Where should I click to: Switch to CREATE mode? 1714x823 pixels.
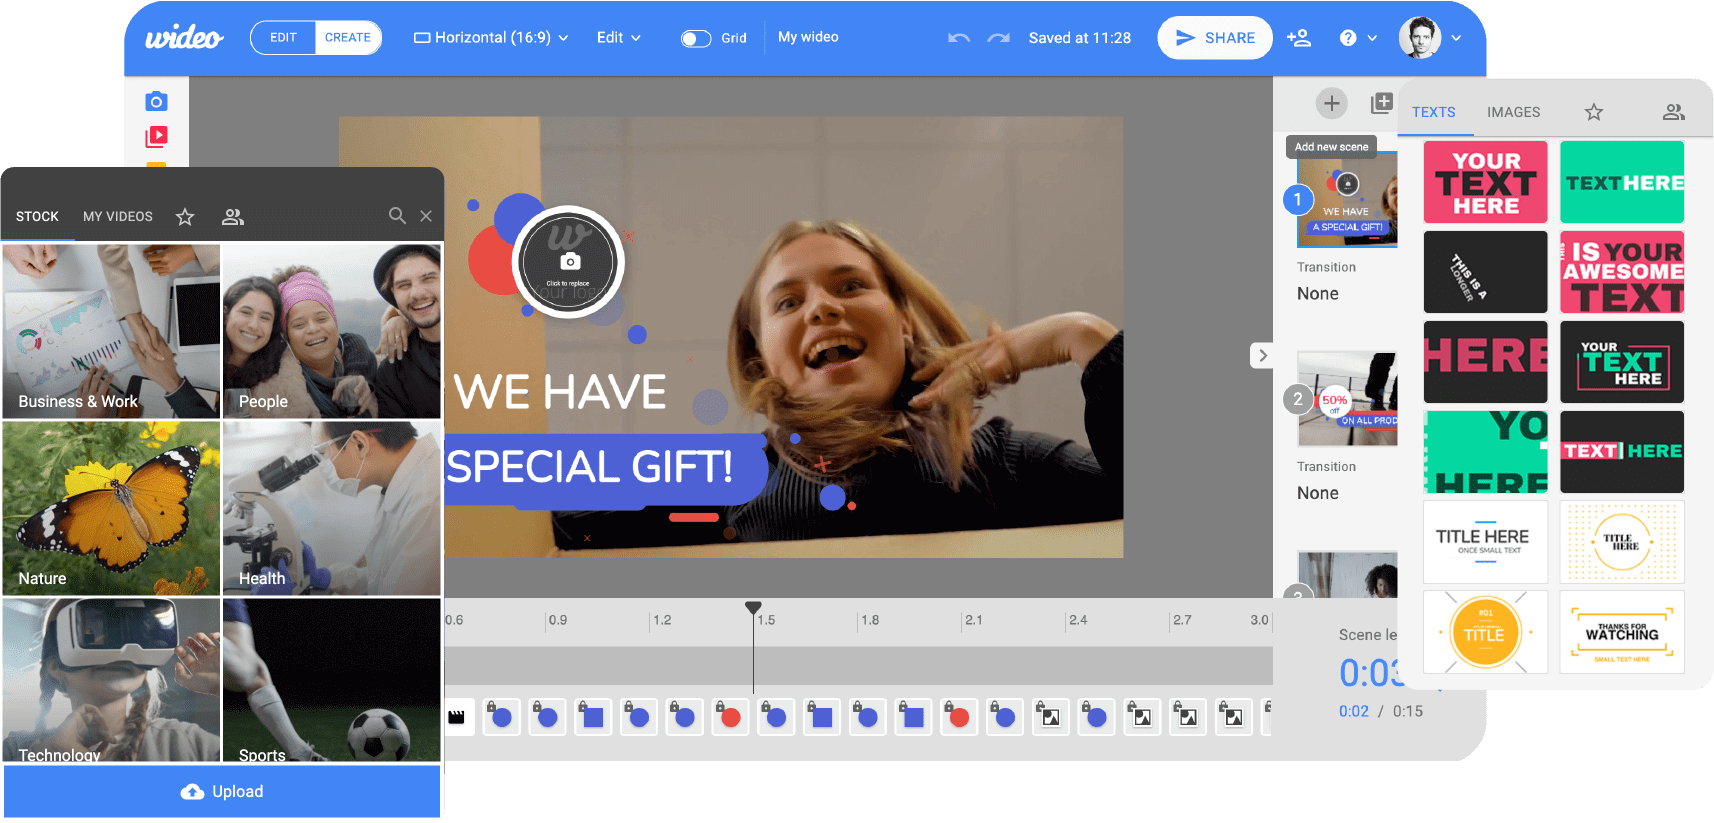tap(347, 38)
